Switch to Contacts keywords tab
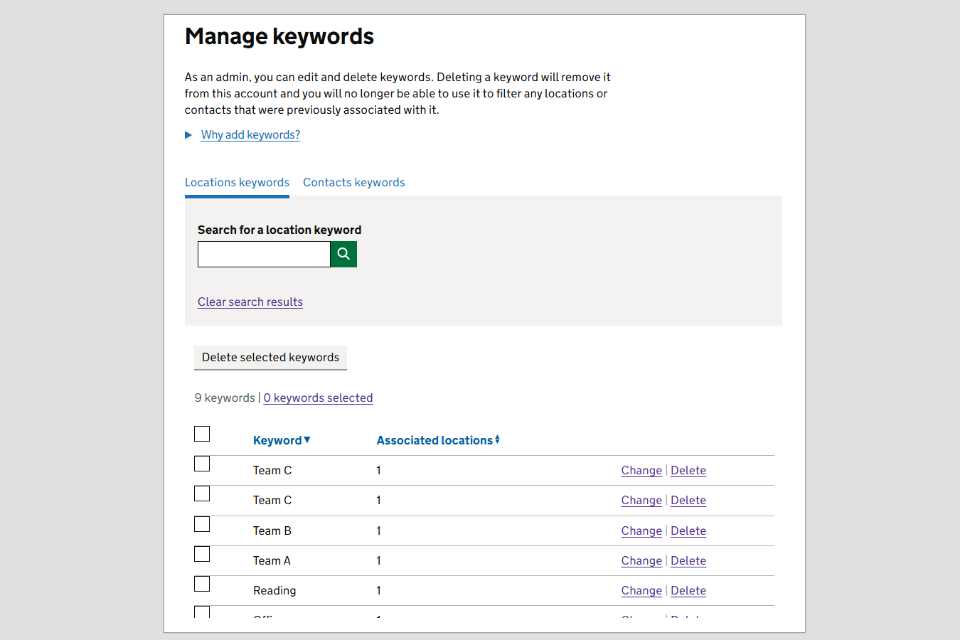This screenshot has height=640, width=960. [354, 183]
